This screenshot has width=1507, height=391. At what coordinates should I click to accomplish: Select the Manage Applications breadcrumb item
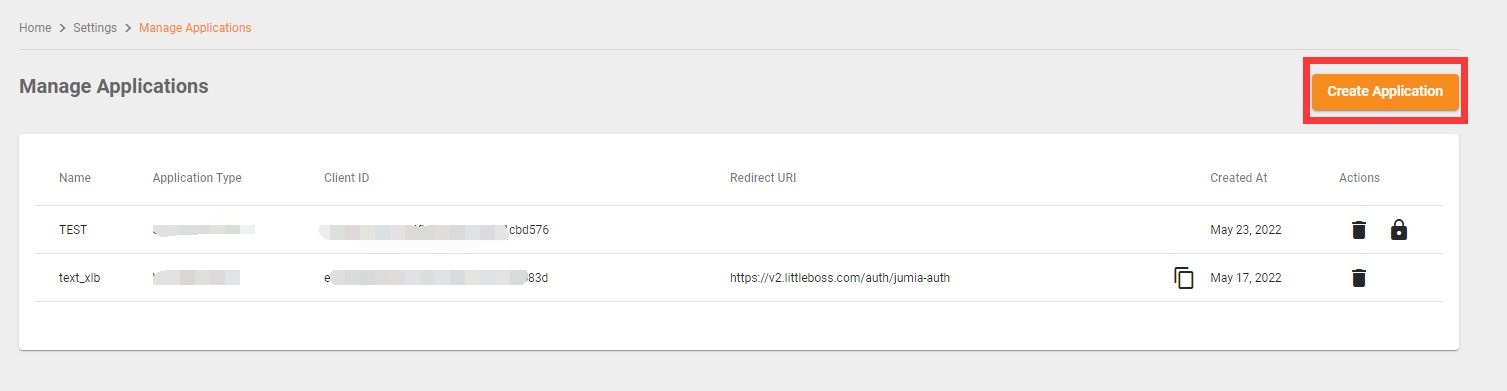point(195,28)
